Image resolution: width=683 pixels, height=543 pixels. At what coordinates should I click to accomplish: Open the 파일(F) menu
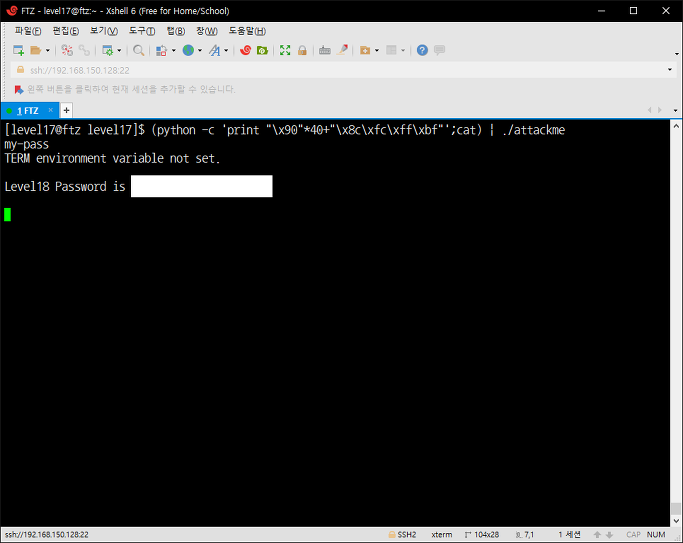tap(28, 31)
